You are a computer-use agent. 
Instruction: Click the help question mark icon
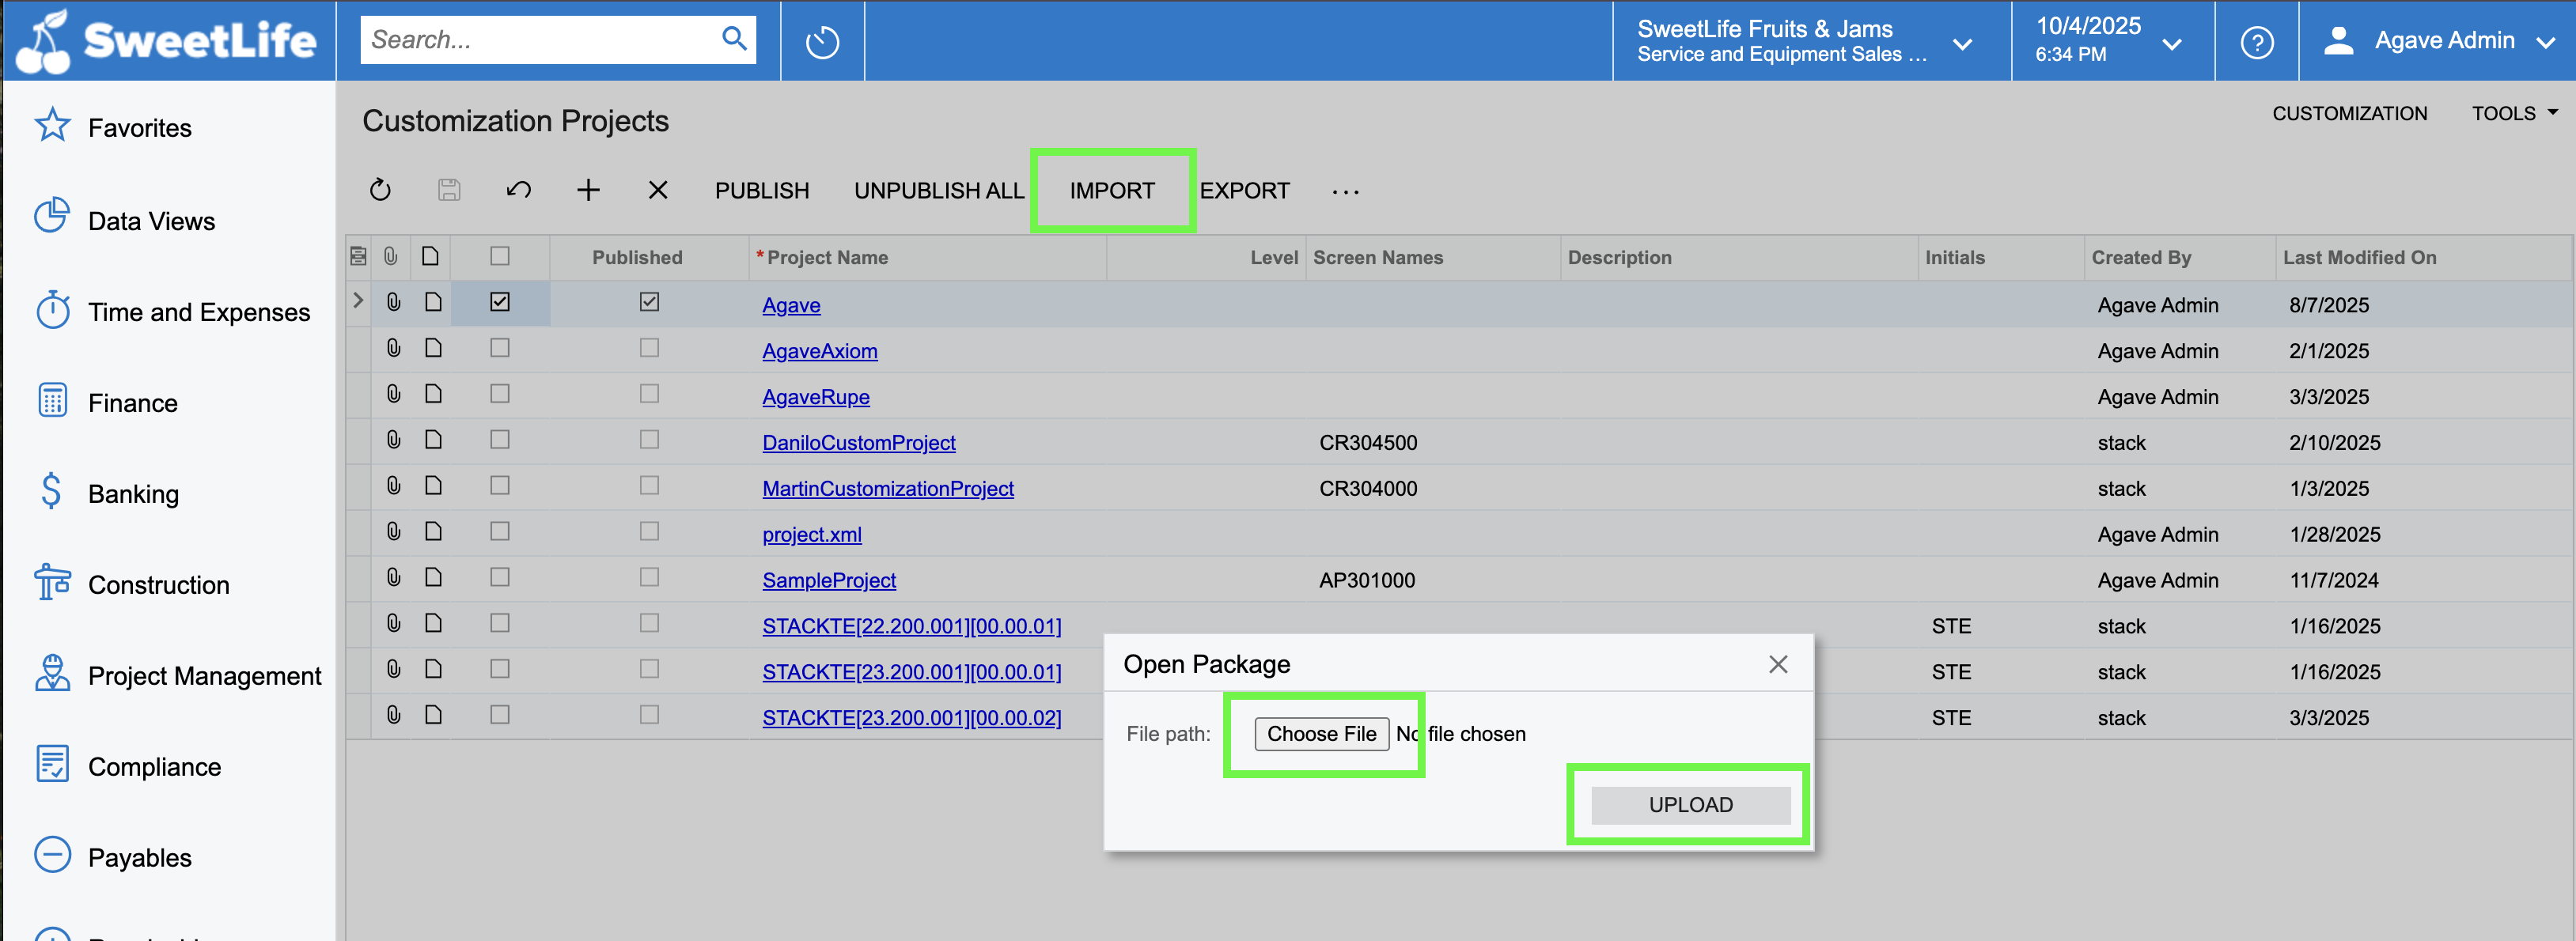click(2256, 42)
